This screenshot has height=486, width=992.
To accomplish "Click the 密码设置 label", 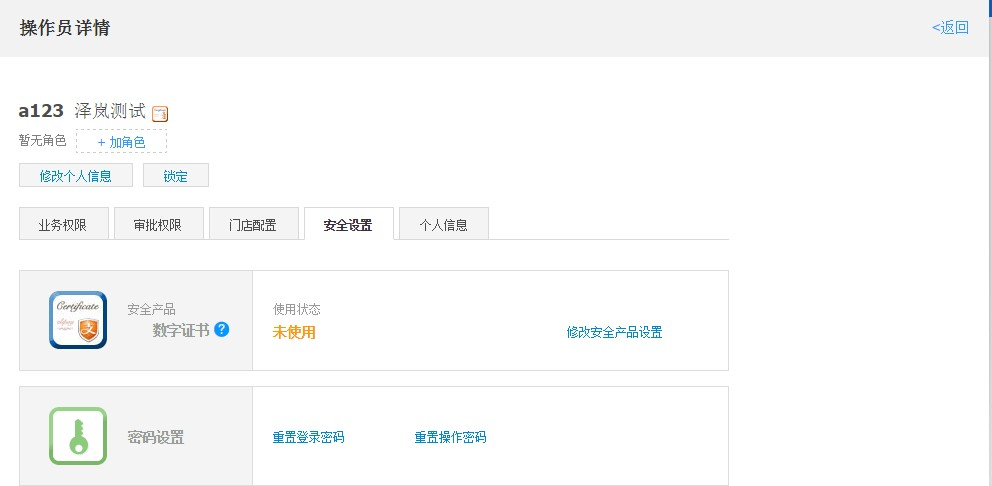I will [x=155, y=437].
